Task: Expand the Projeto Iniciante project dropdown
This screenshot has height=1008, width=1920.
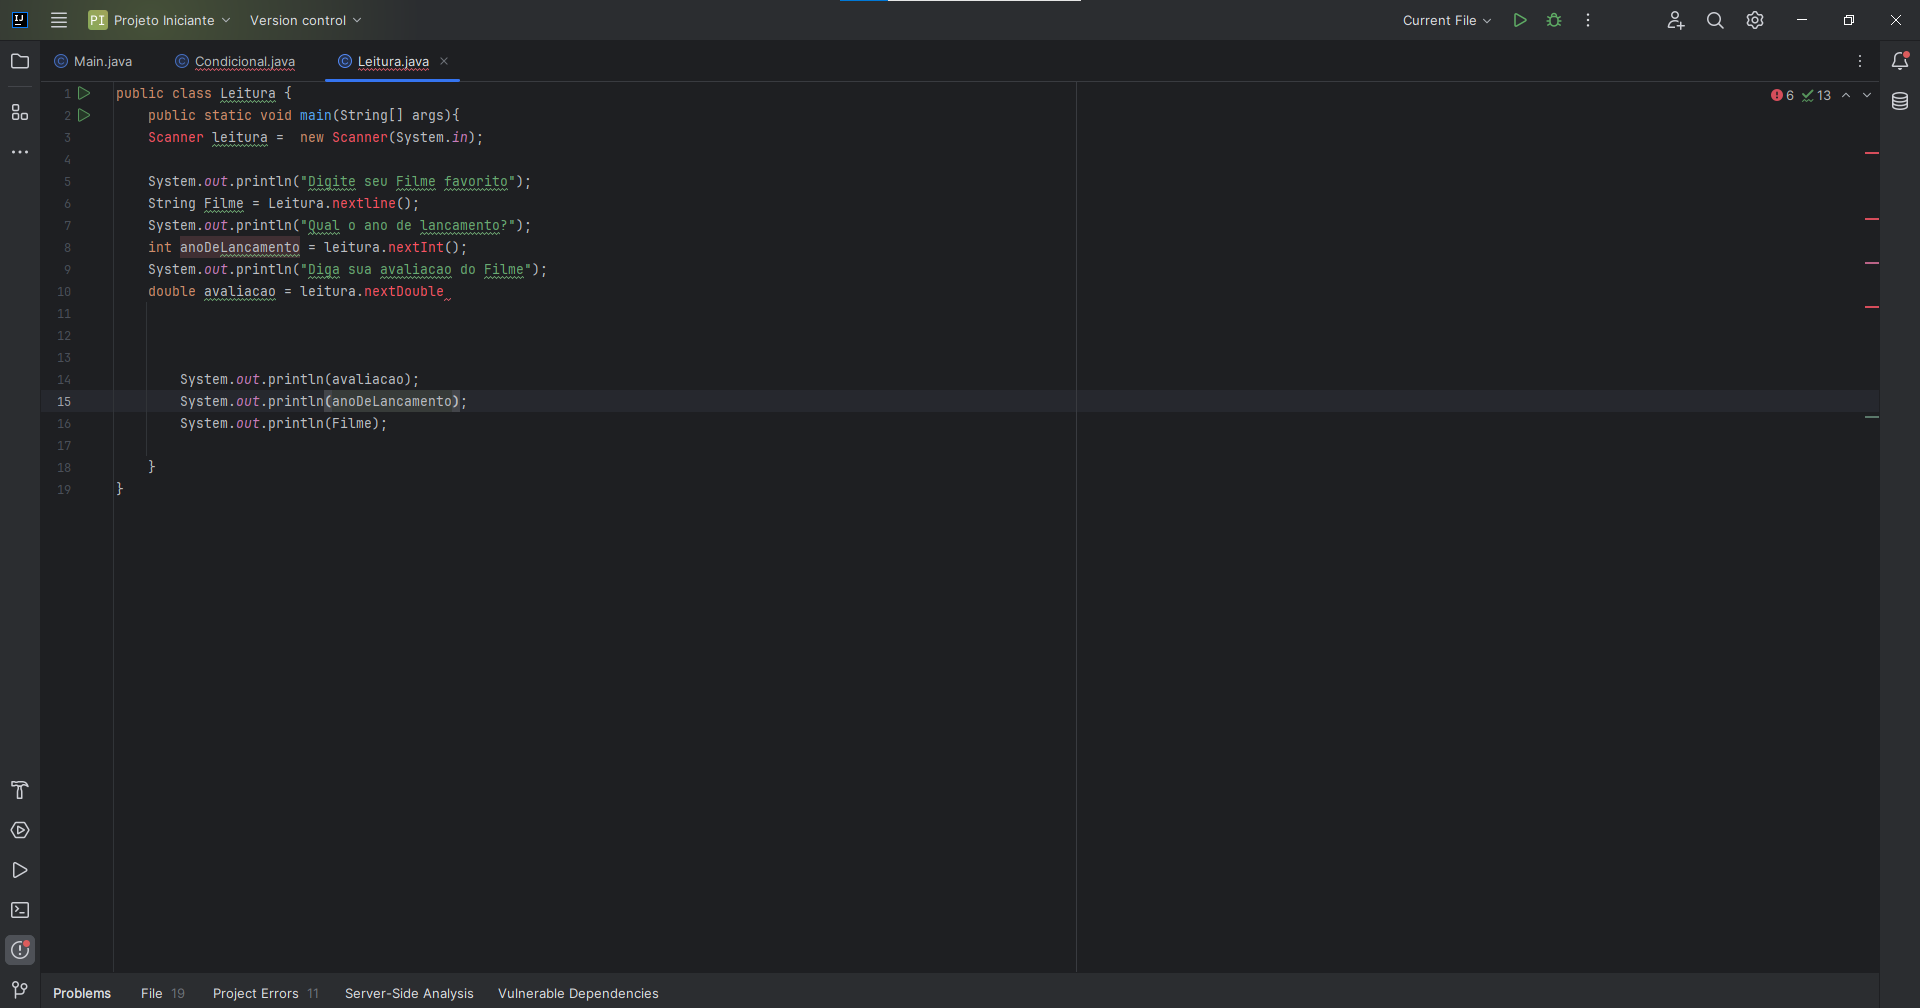Action: click(x=160, y=20)
